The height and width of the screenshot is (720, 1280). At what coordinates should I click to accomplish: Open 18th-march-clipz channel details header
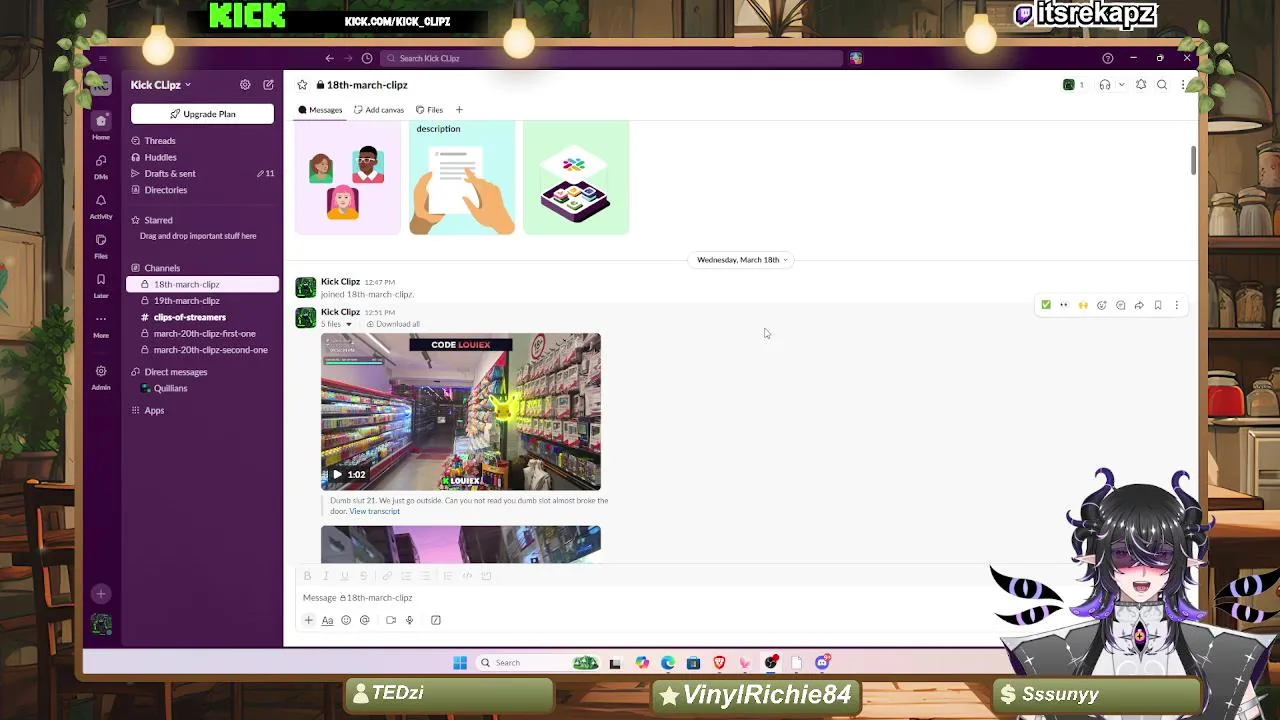(x=362, y=85)
